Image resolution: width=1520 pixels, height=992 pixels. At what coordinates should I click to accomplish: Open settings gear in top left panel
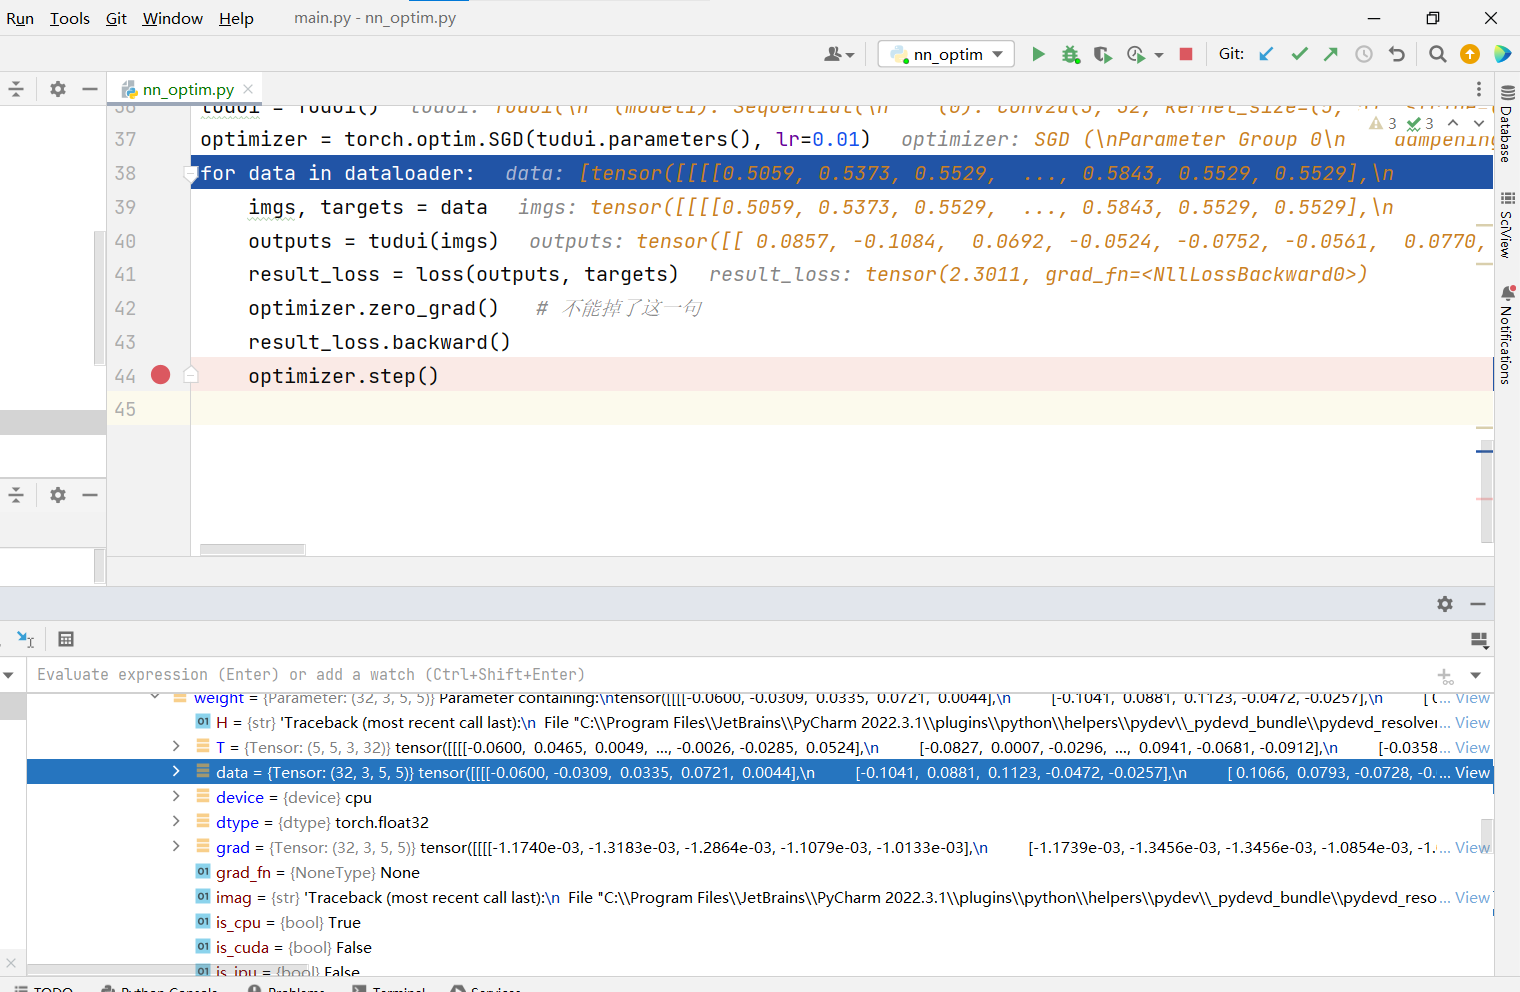click(x=58, y=89)
